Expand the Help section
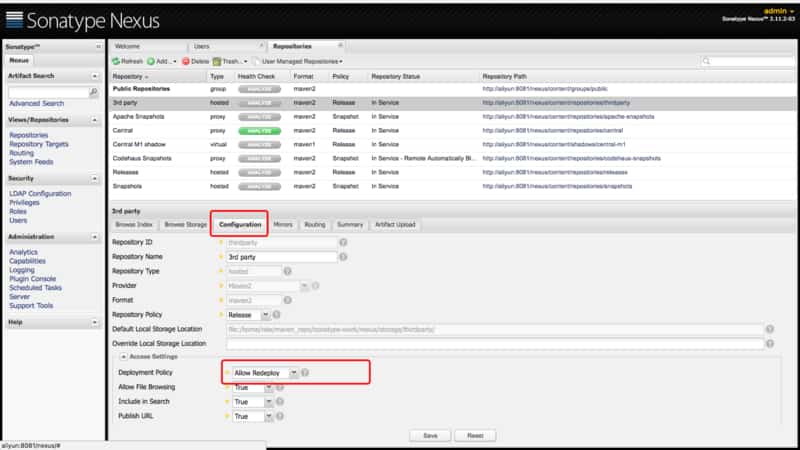The image size is (800, 450). click(94, 322)
